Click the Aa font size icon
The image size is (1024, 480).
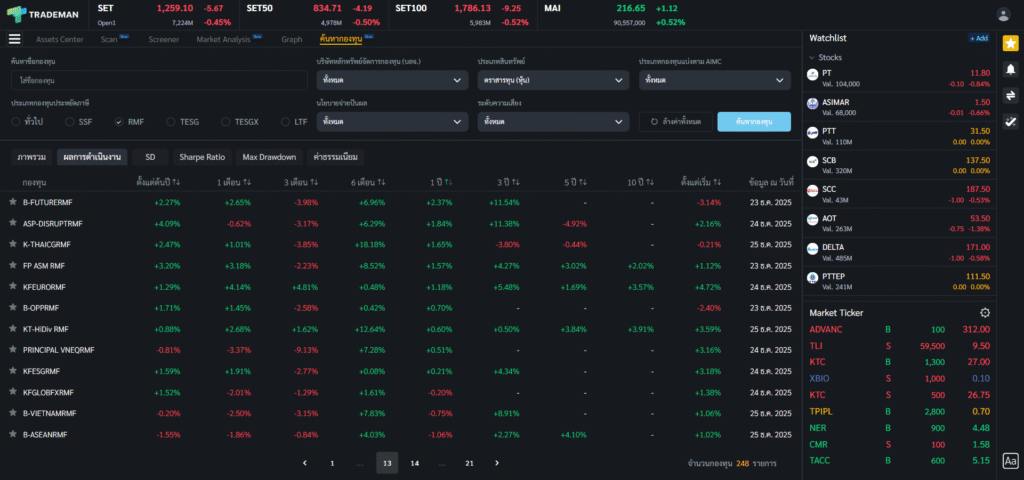point(1010,461)
